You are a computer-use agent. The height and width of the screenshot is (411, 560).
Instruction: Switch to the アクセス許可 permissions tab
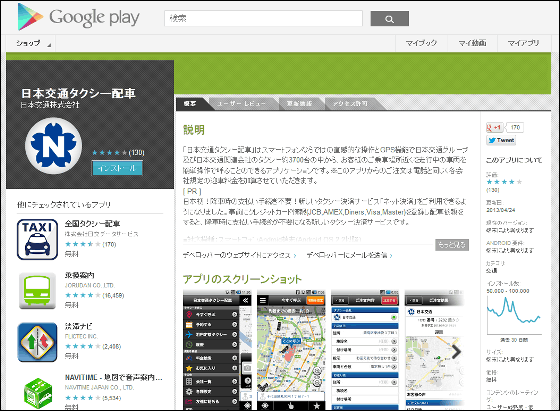pyautogui.click(x=350, y=104)
